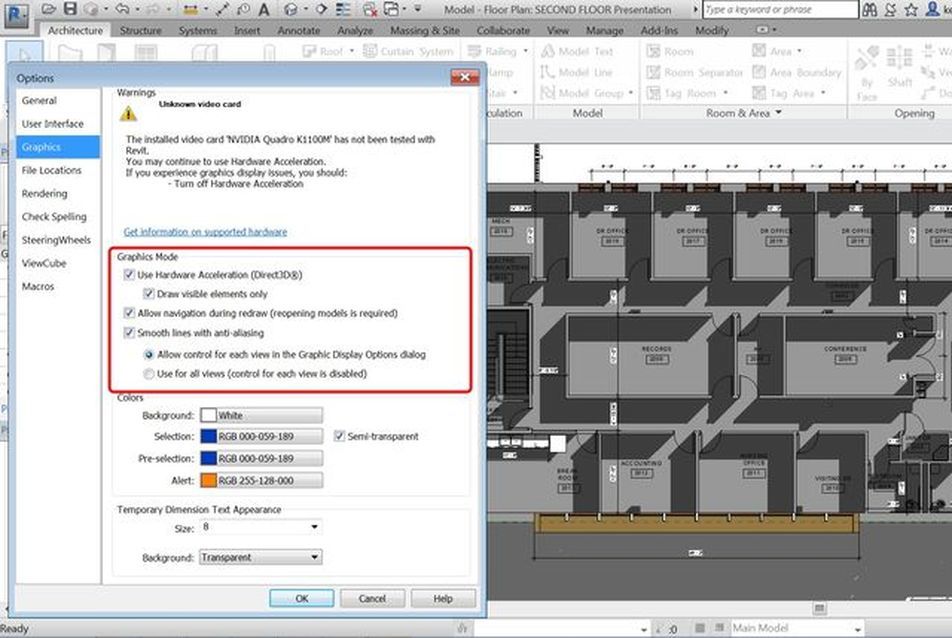Click the Room tool in the ribbon

[670, 52]
